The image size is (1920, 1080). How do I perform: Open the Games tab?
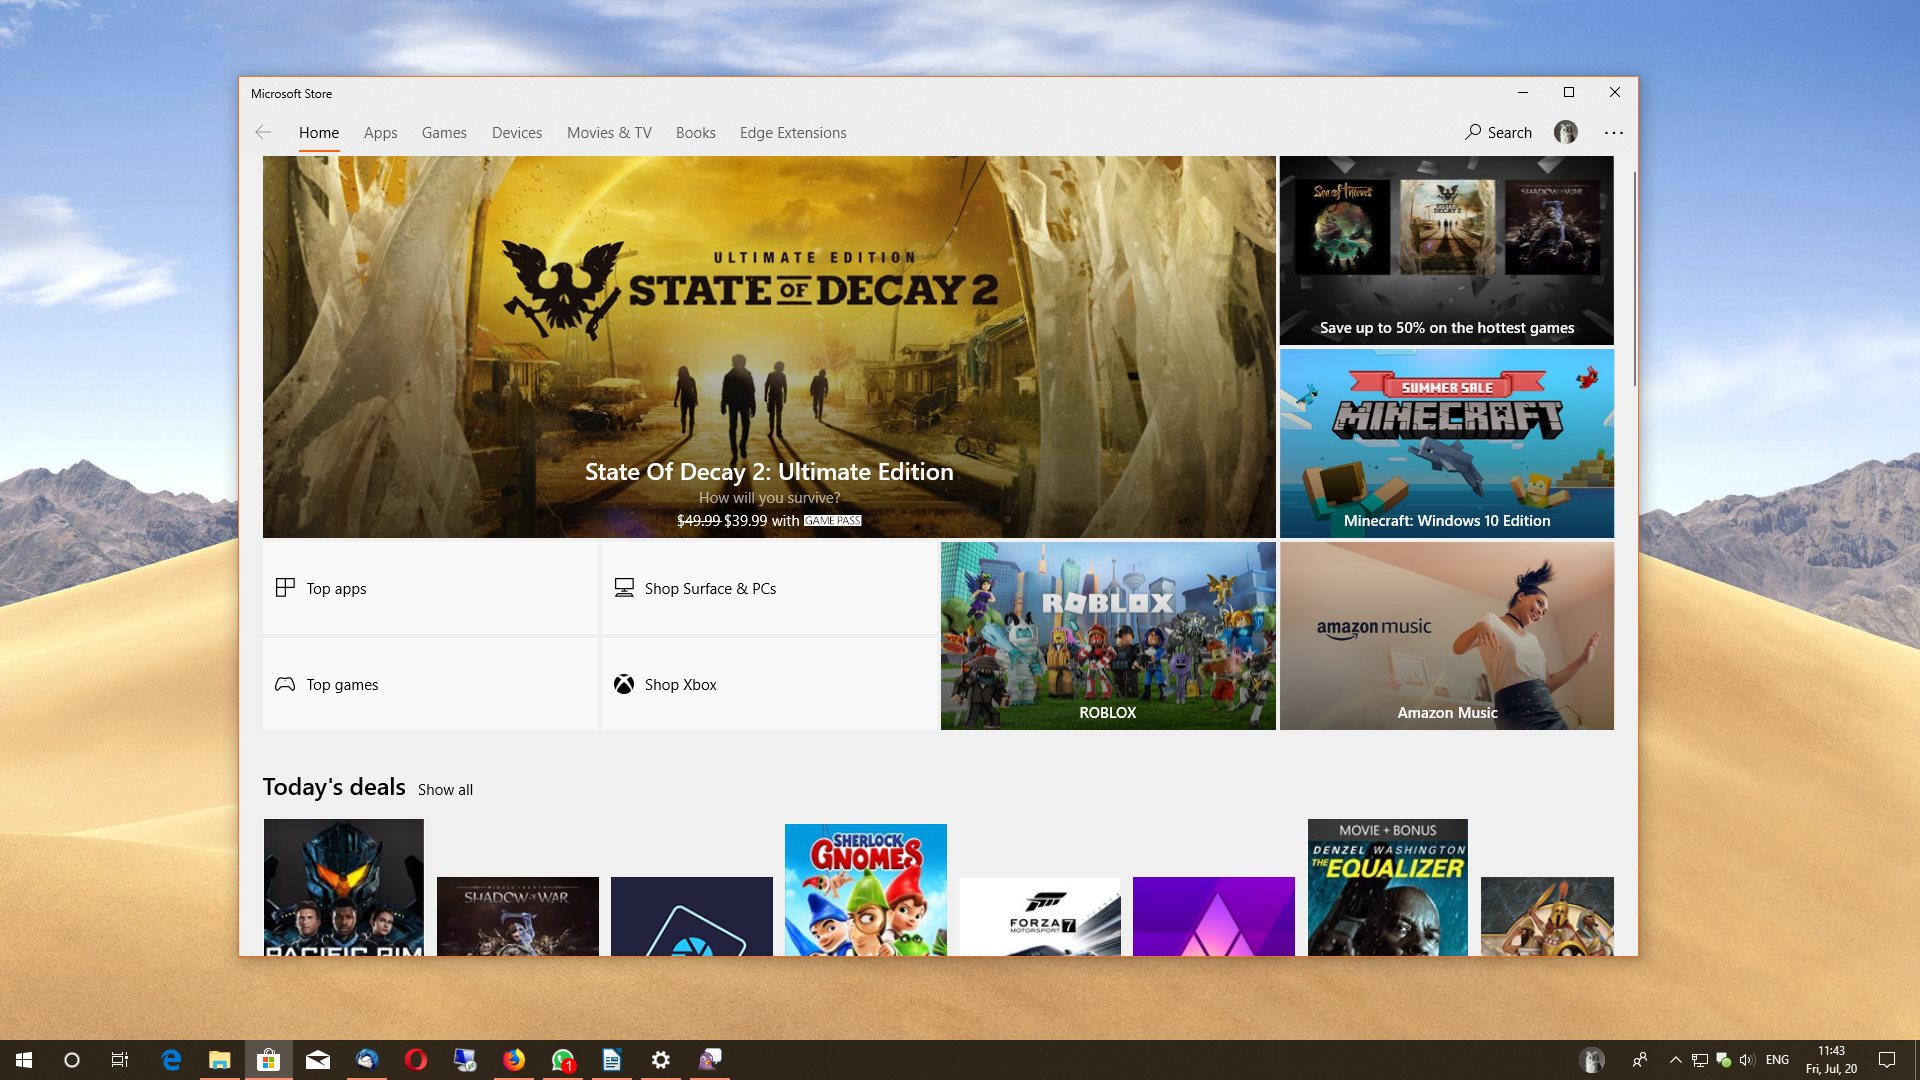444,132
